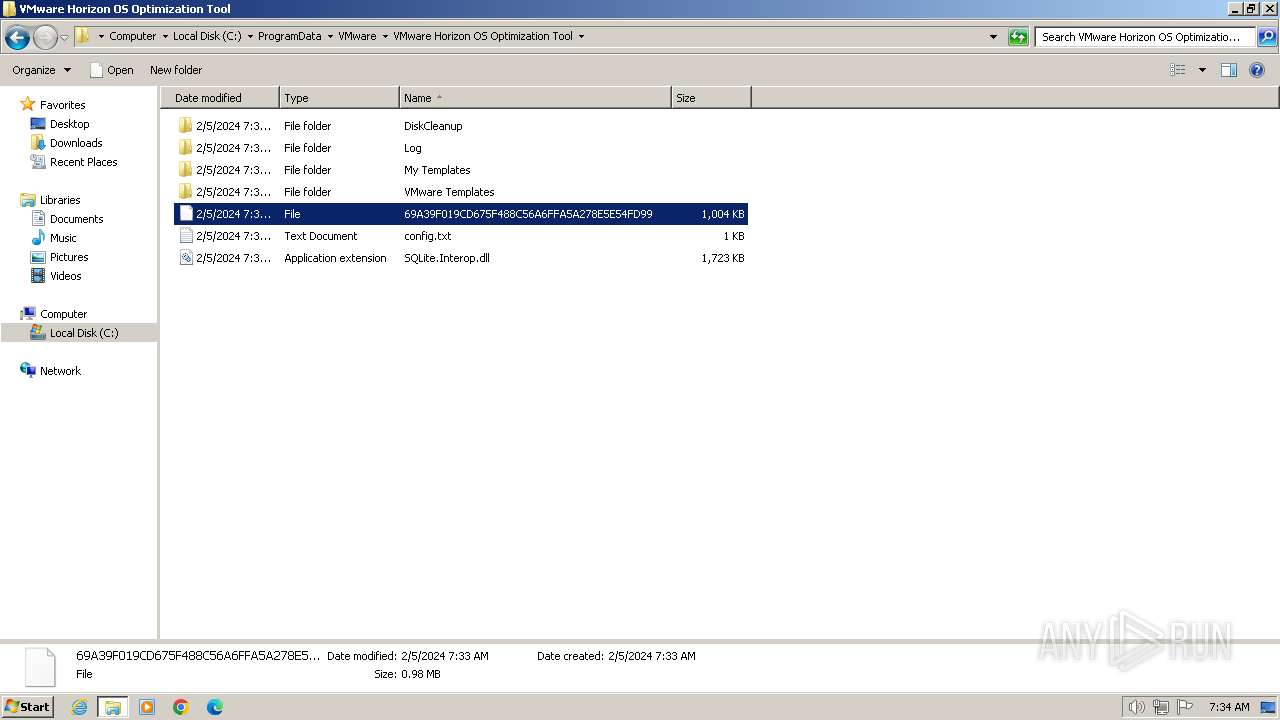Expand dropdown arrow after Computer breadcrumb
The height and width of the screenshot is (720, 1280).
(165, 36)
